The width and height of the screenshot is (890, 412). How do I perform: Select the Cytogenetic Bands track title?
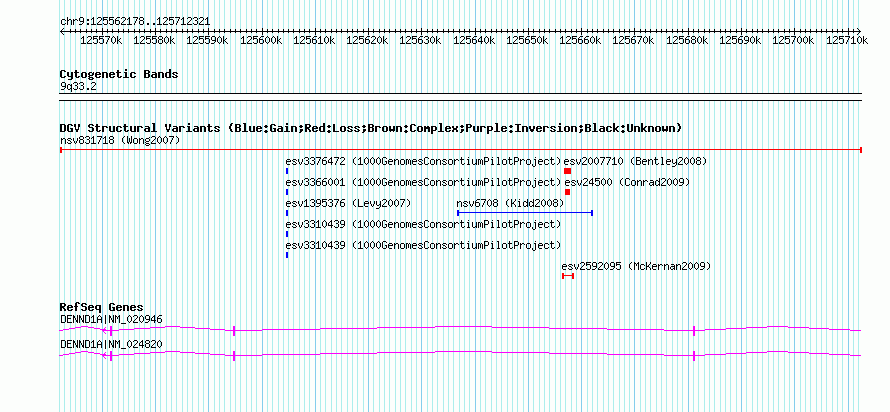119,74
